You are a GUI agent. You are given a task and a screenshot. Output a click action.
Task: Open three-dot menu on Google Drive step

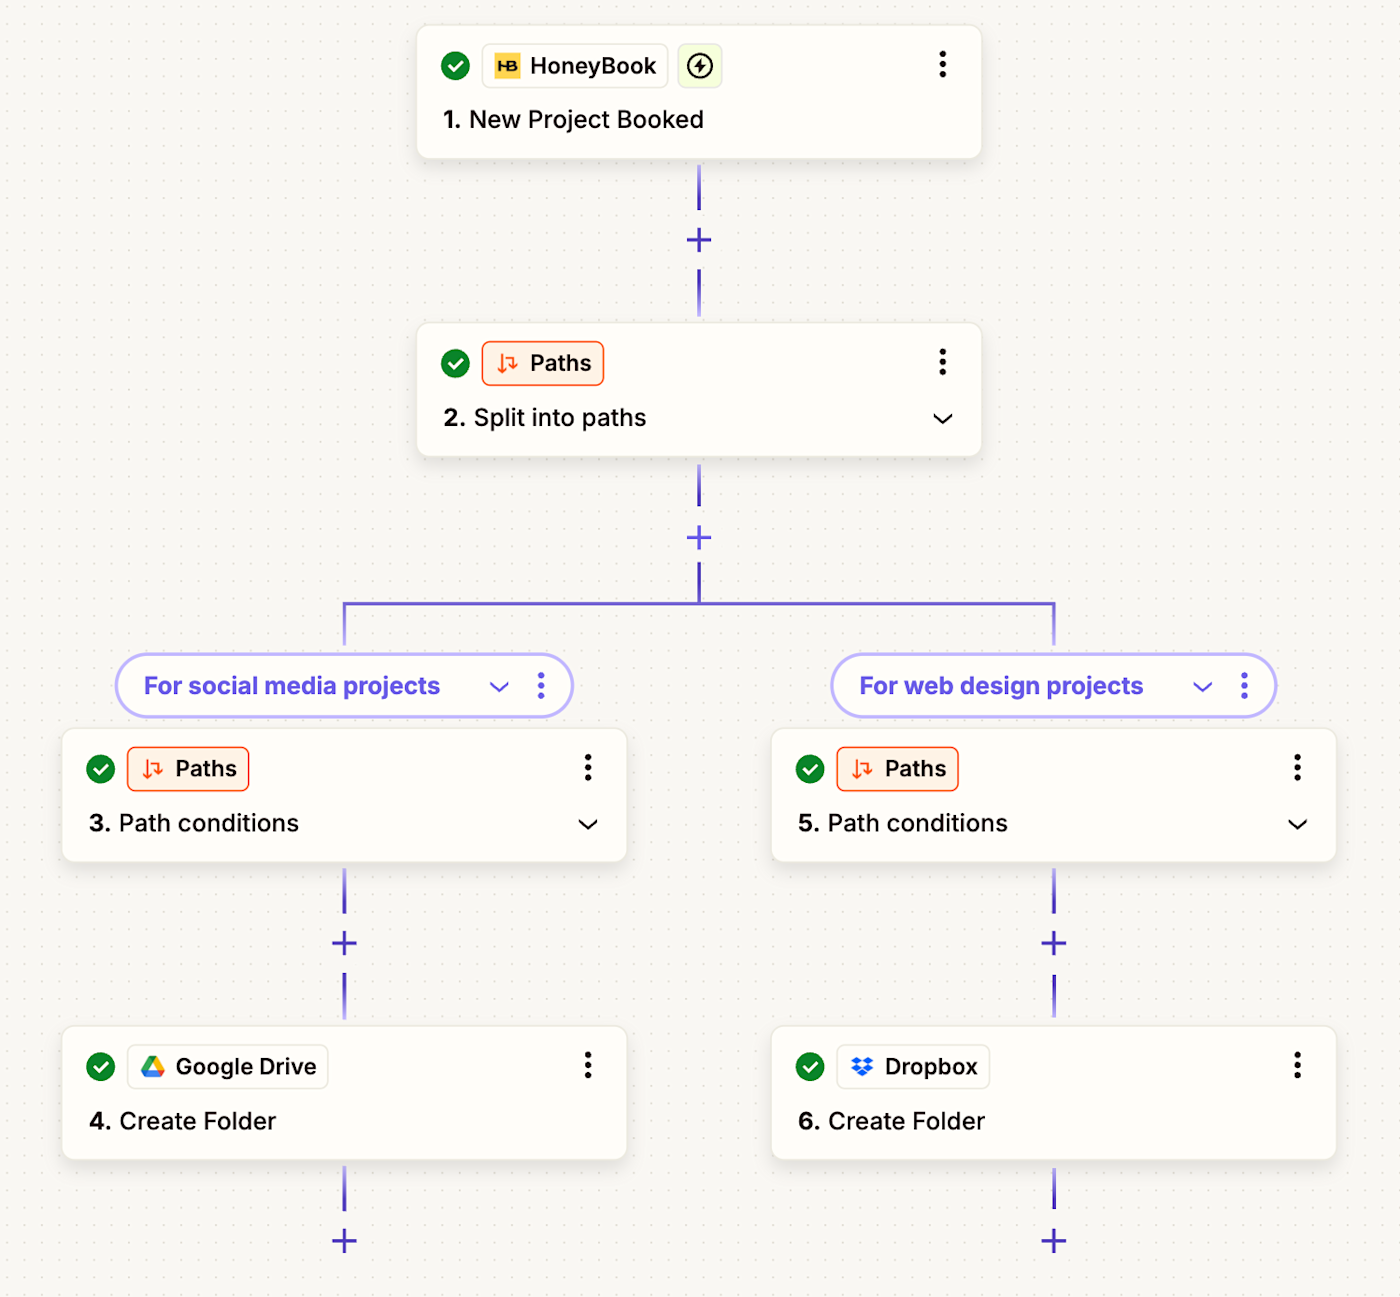tap(588, 1066)
